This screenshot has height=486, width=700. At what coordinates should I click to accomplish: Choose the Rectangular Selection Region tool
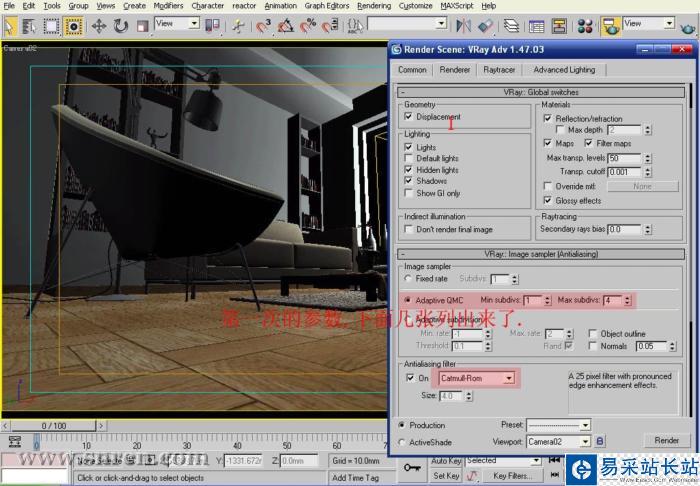coord(51,27)
